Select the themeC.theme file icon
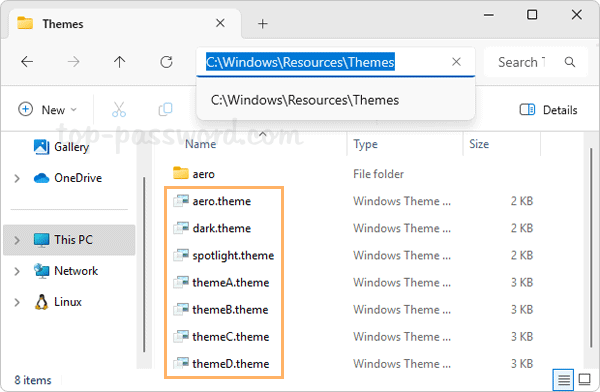The image size is (600, 392). tap(181, 336)
